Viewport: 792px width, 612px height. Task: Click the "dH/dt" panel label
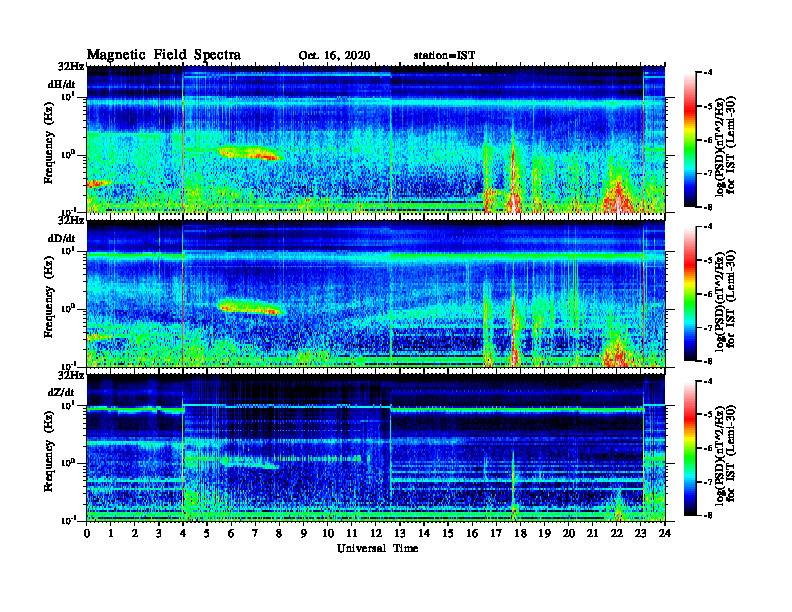click(61, 84)
